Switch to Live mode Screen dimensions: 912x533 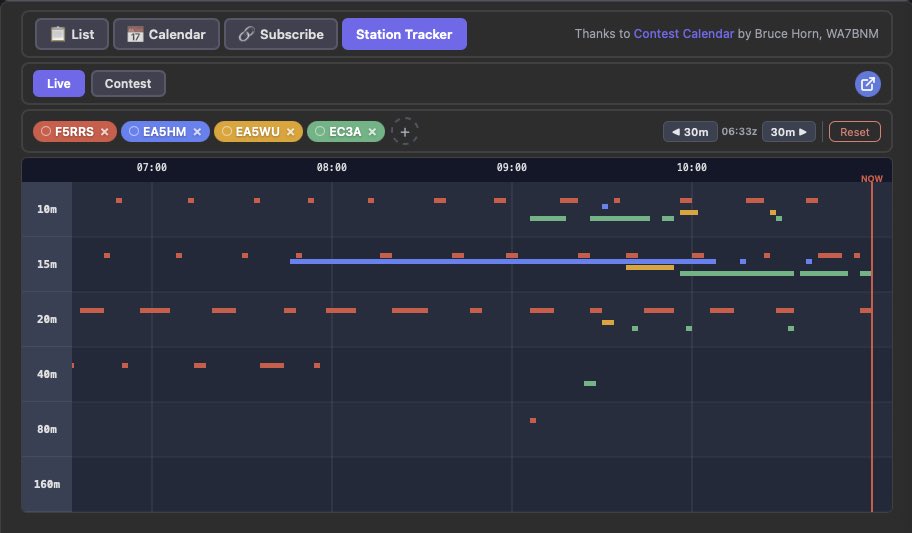coord(59,84)
